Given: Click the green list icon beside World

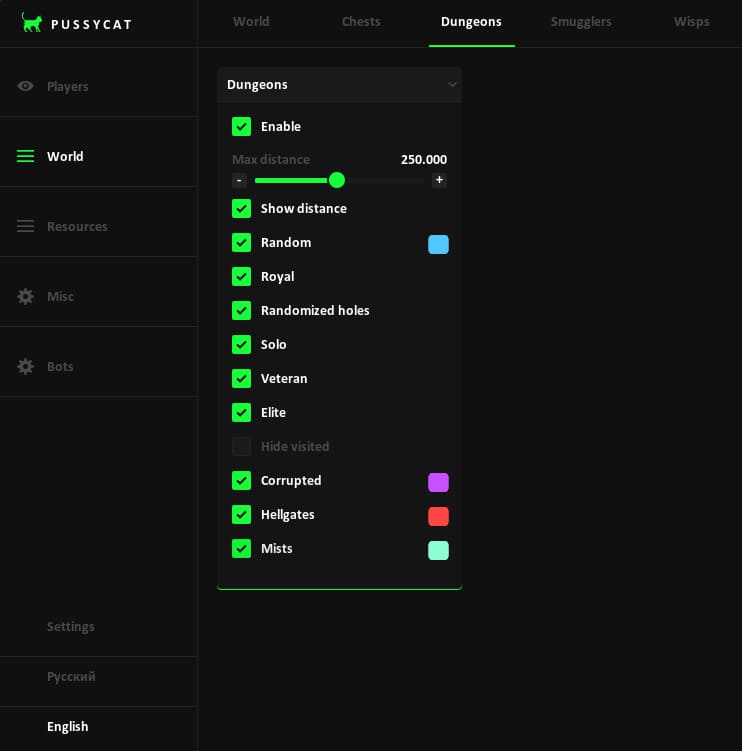Looking at the screenshot, I should tap(25, 156).
